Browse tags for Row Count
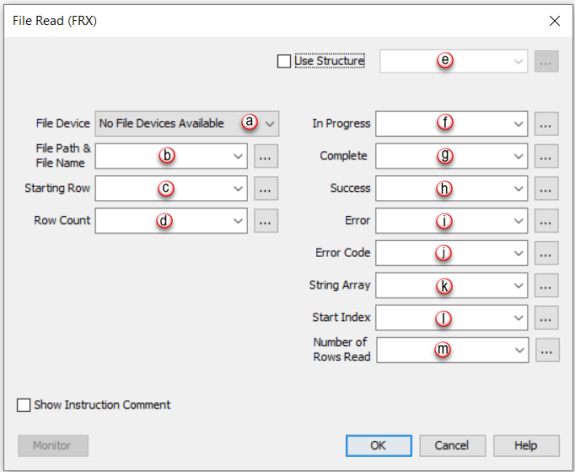 266,221
